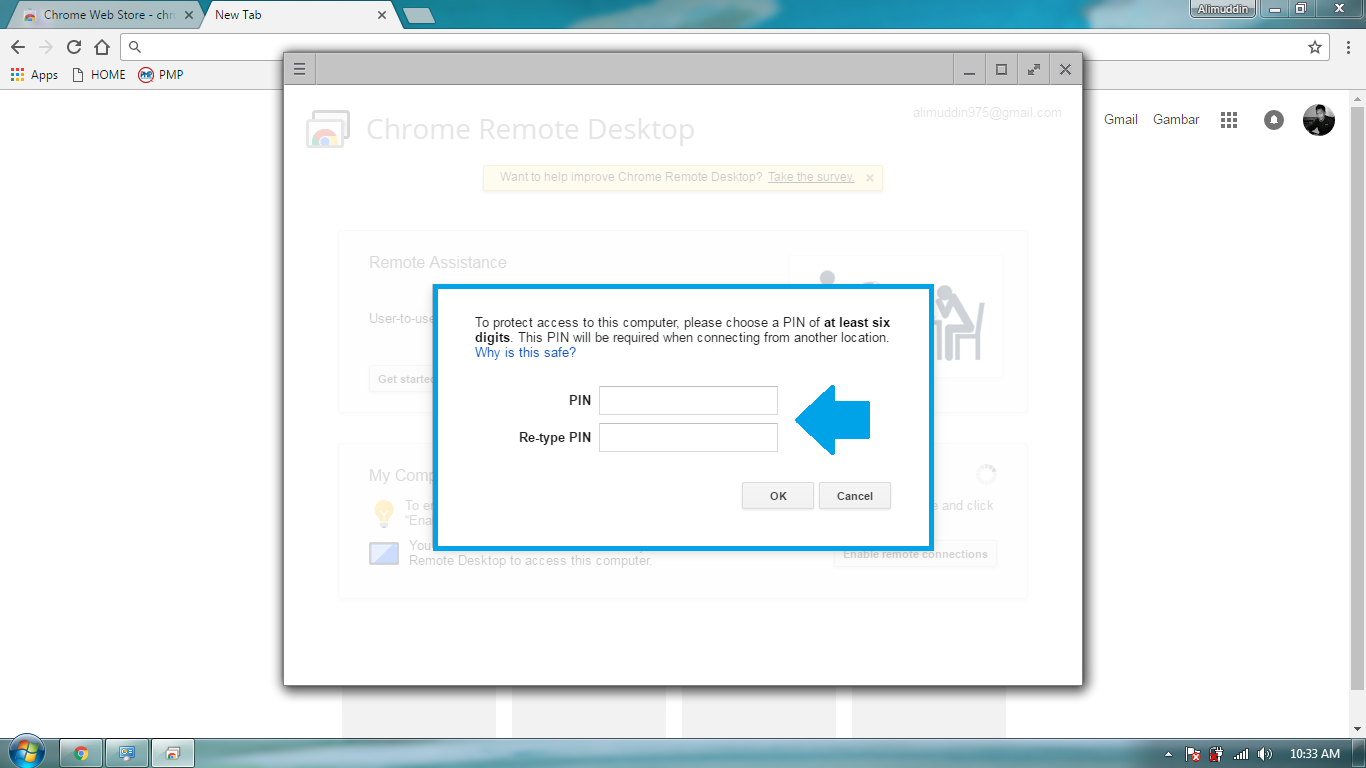Cancel the PIN dialog
Viewport: 1366px width, 768px height.
855,496
